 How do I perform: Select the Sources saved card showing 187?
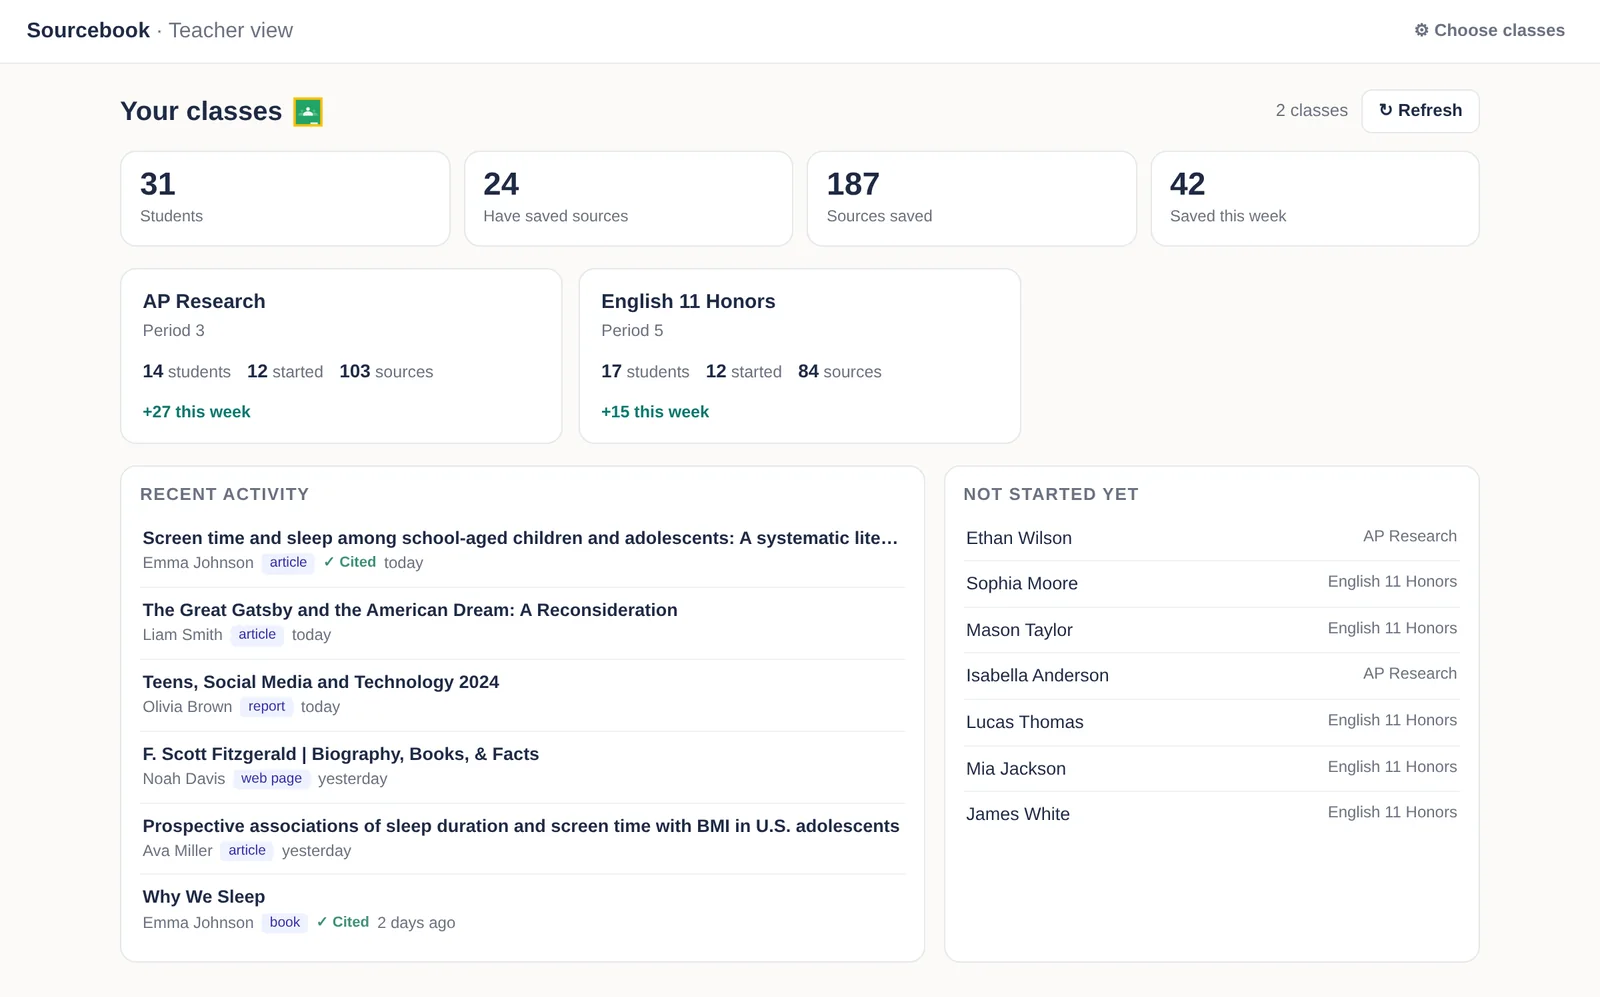[x=972, y=198]
